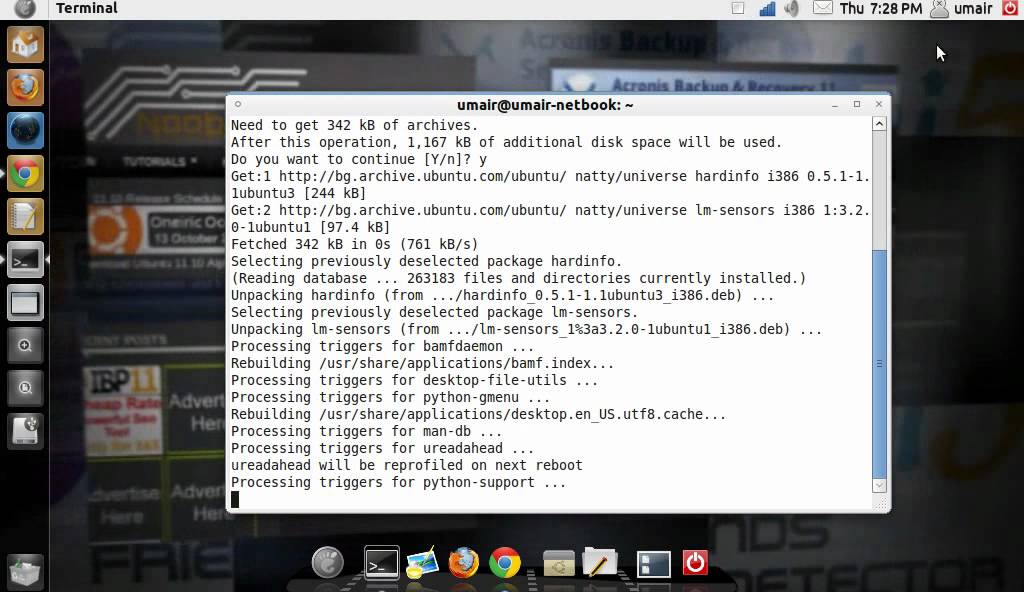Click the blue terminal scrollbar thumb

879,363
